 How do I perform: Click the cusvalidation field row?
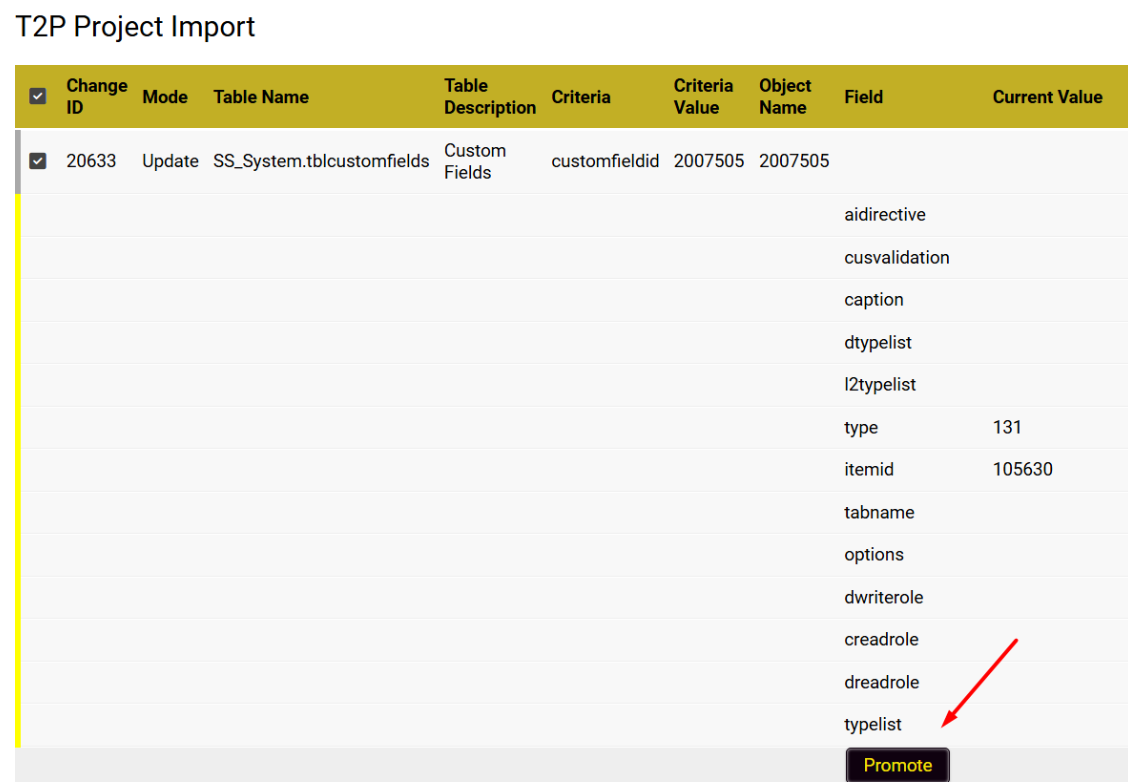coord(574,257)
